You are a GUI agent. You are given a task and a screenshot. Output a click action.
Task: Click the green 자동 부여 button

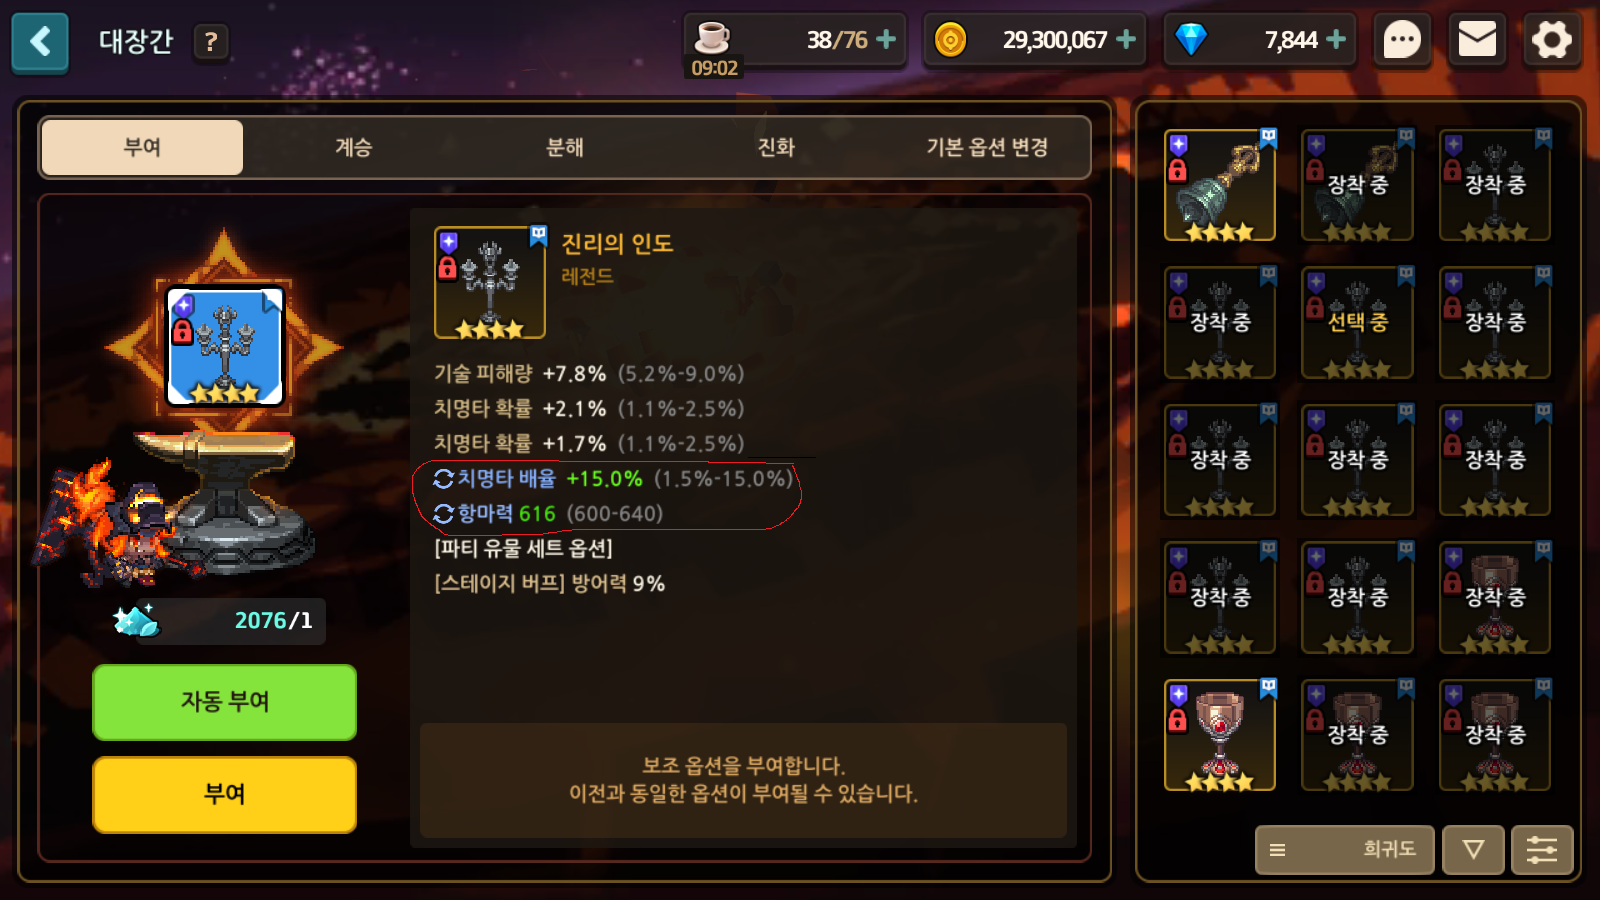[x=224, y=702]
